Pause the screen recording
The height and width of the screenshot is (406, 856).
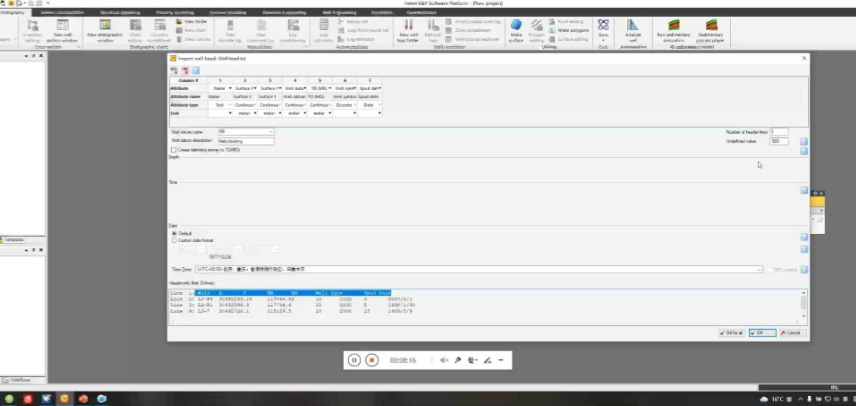pyautogui.click(x=354, y=360)
